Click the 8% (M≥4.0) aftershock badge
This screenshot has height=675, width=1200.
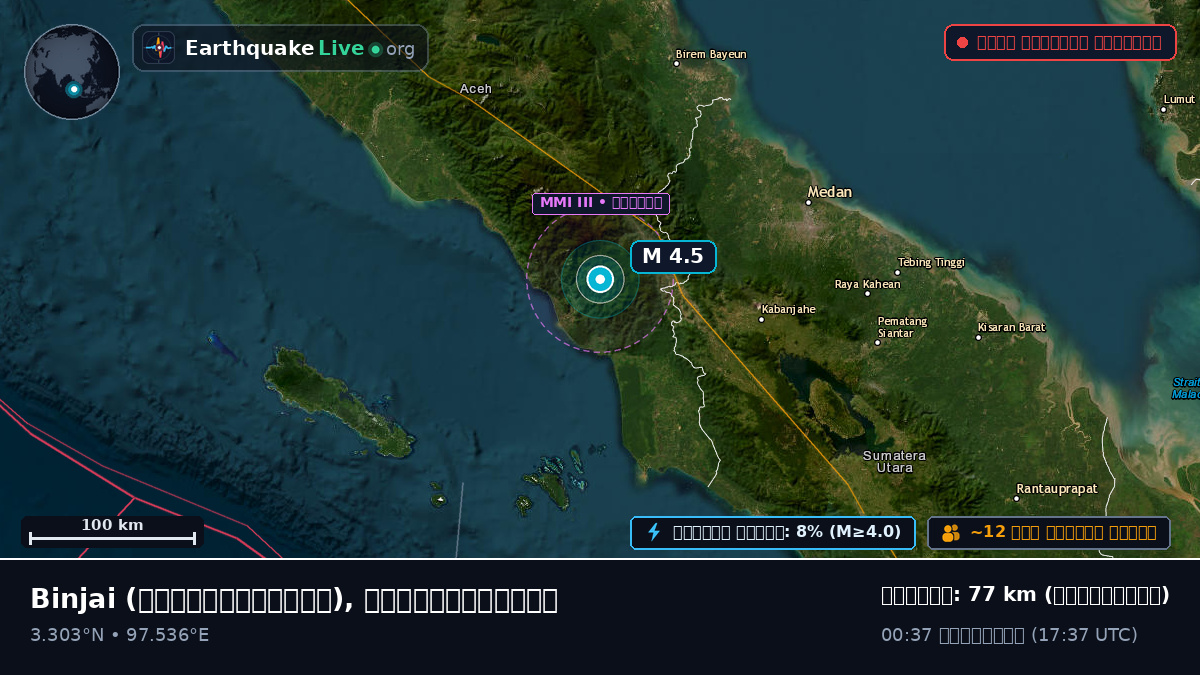(772, 532)
